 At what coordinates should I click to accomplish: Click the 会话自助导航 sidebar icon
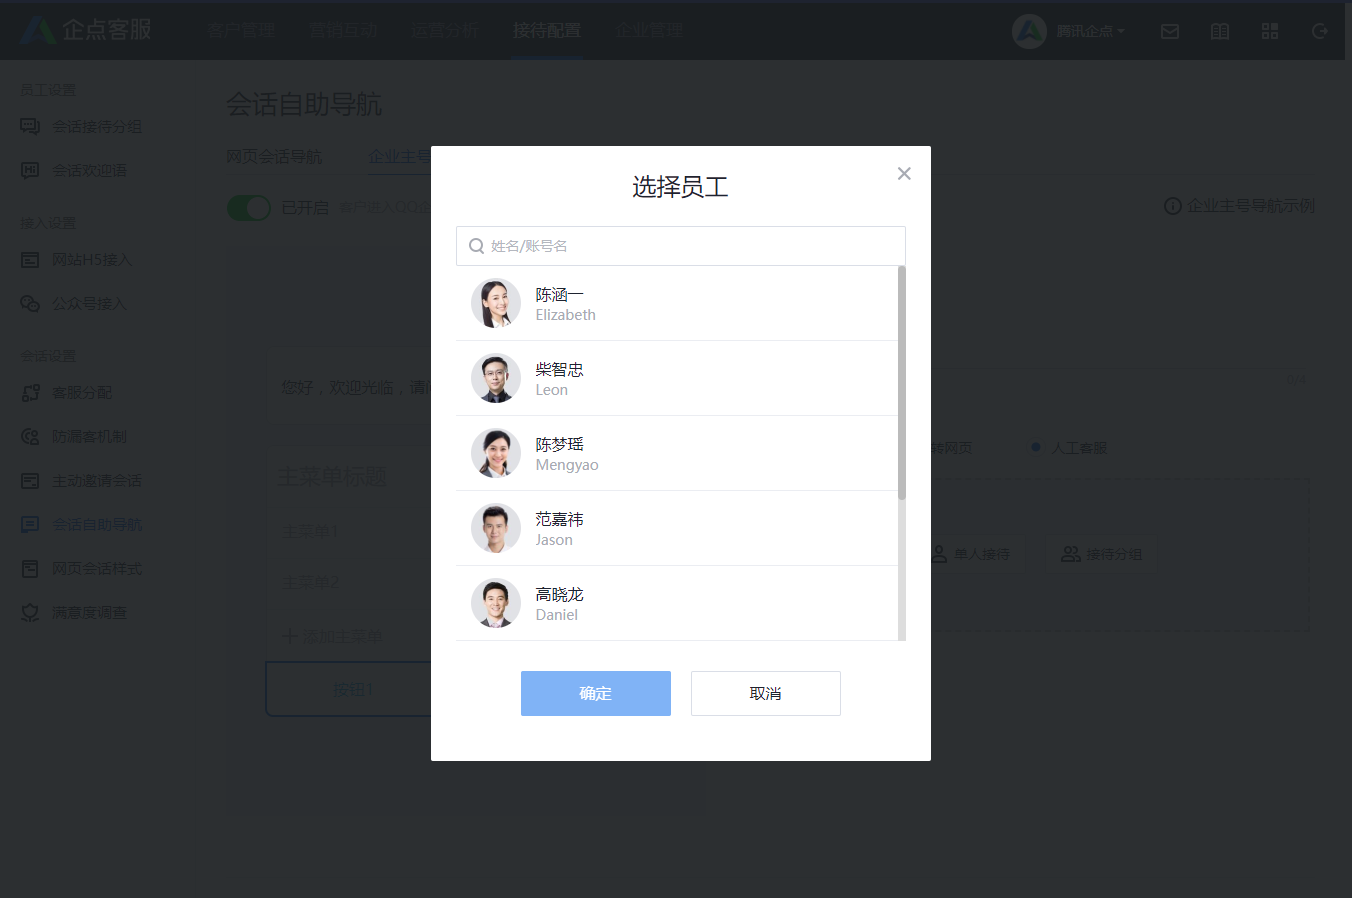pyautogui.click(x=31, y=525)
